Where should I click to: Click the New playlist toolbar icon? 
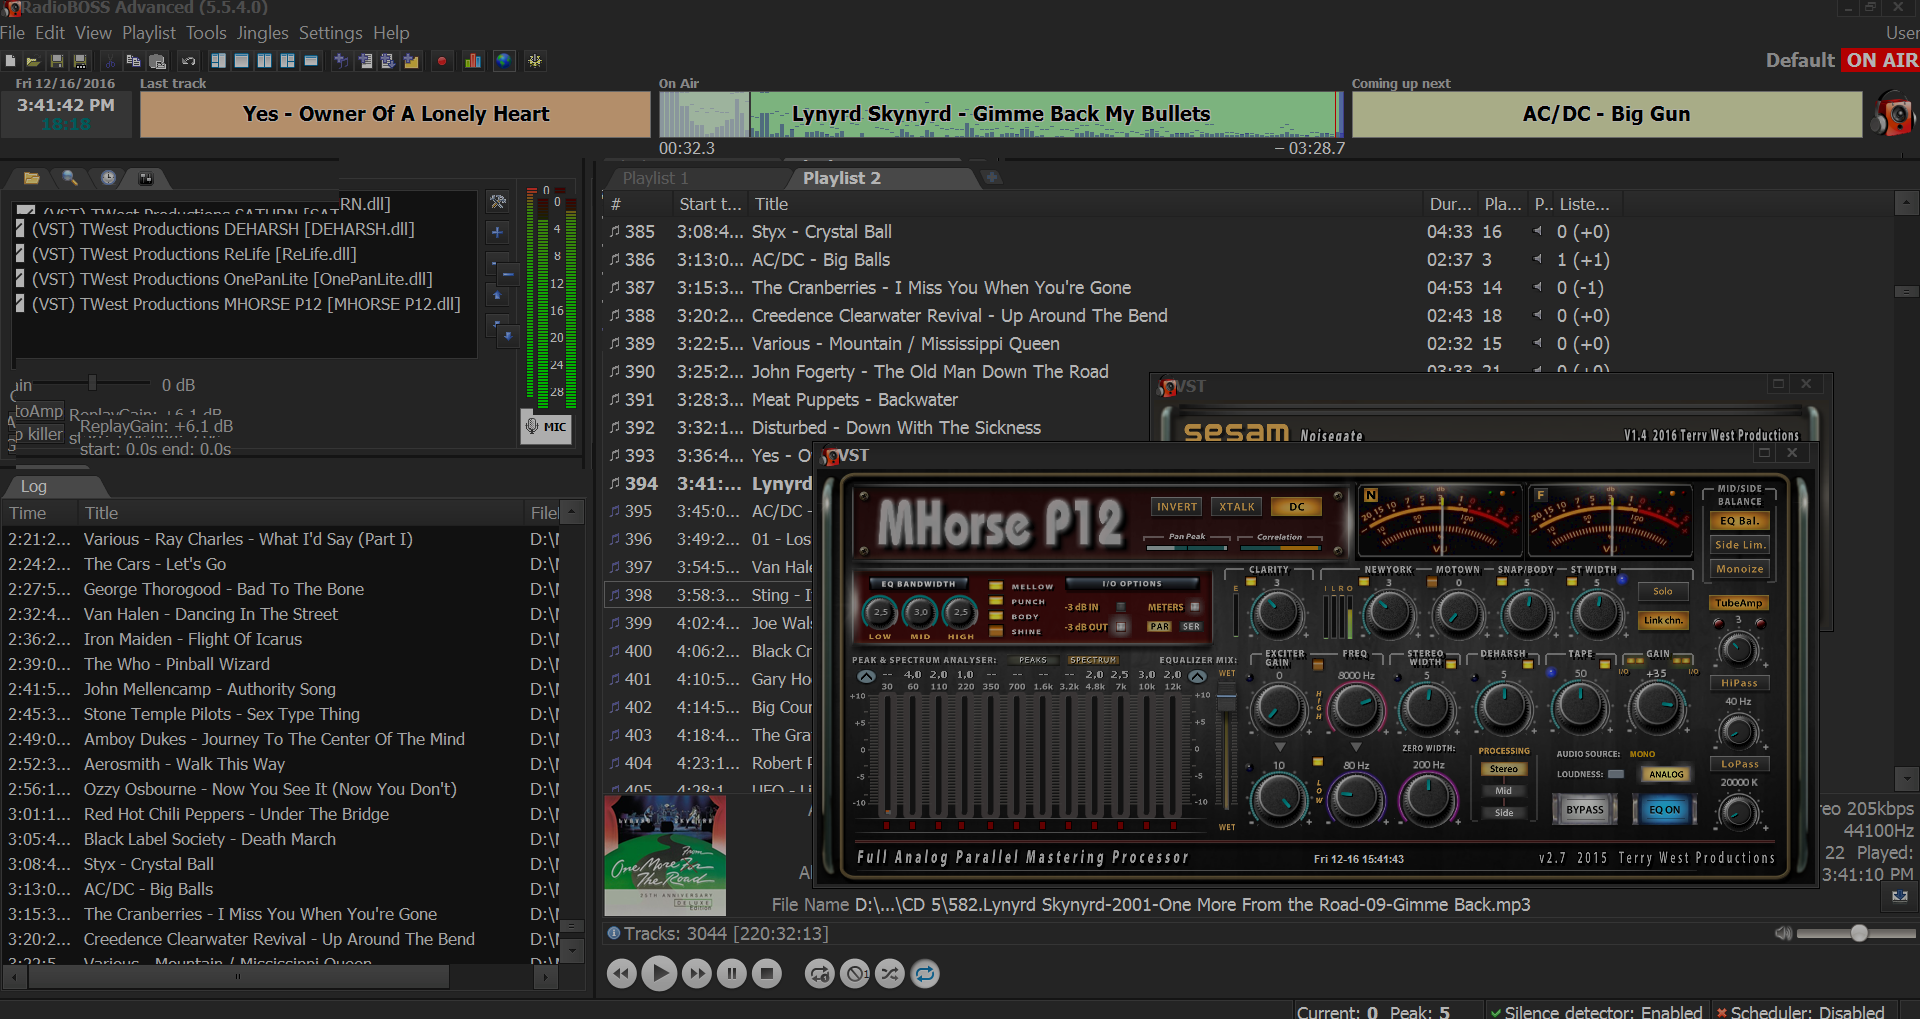click(x=10, y=61)
